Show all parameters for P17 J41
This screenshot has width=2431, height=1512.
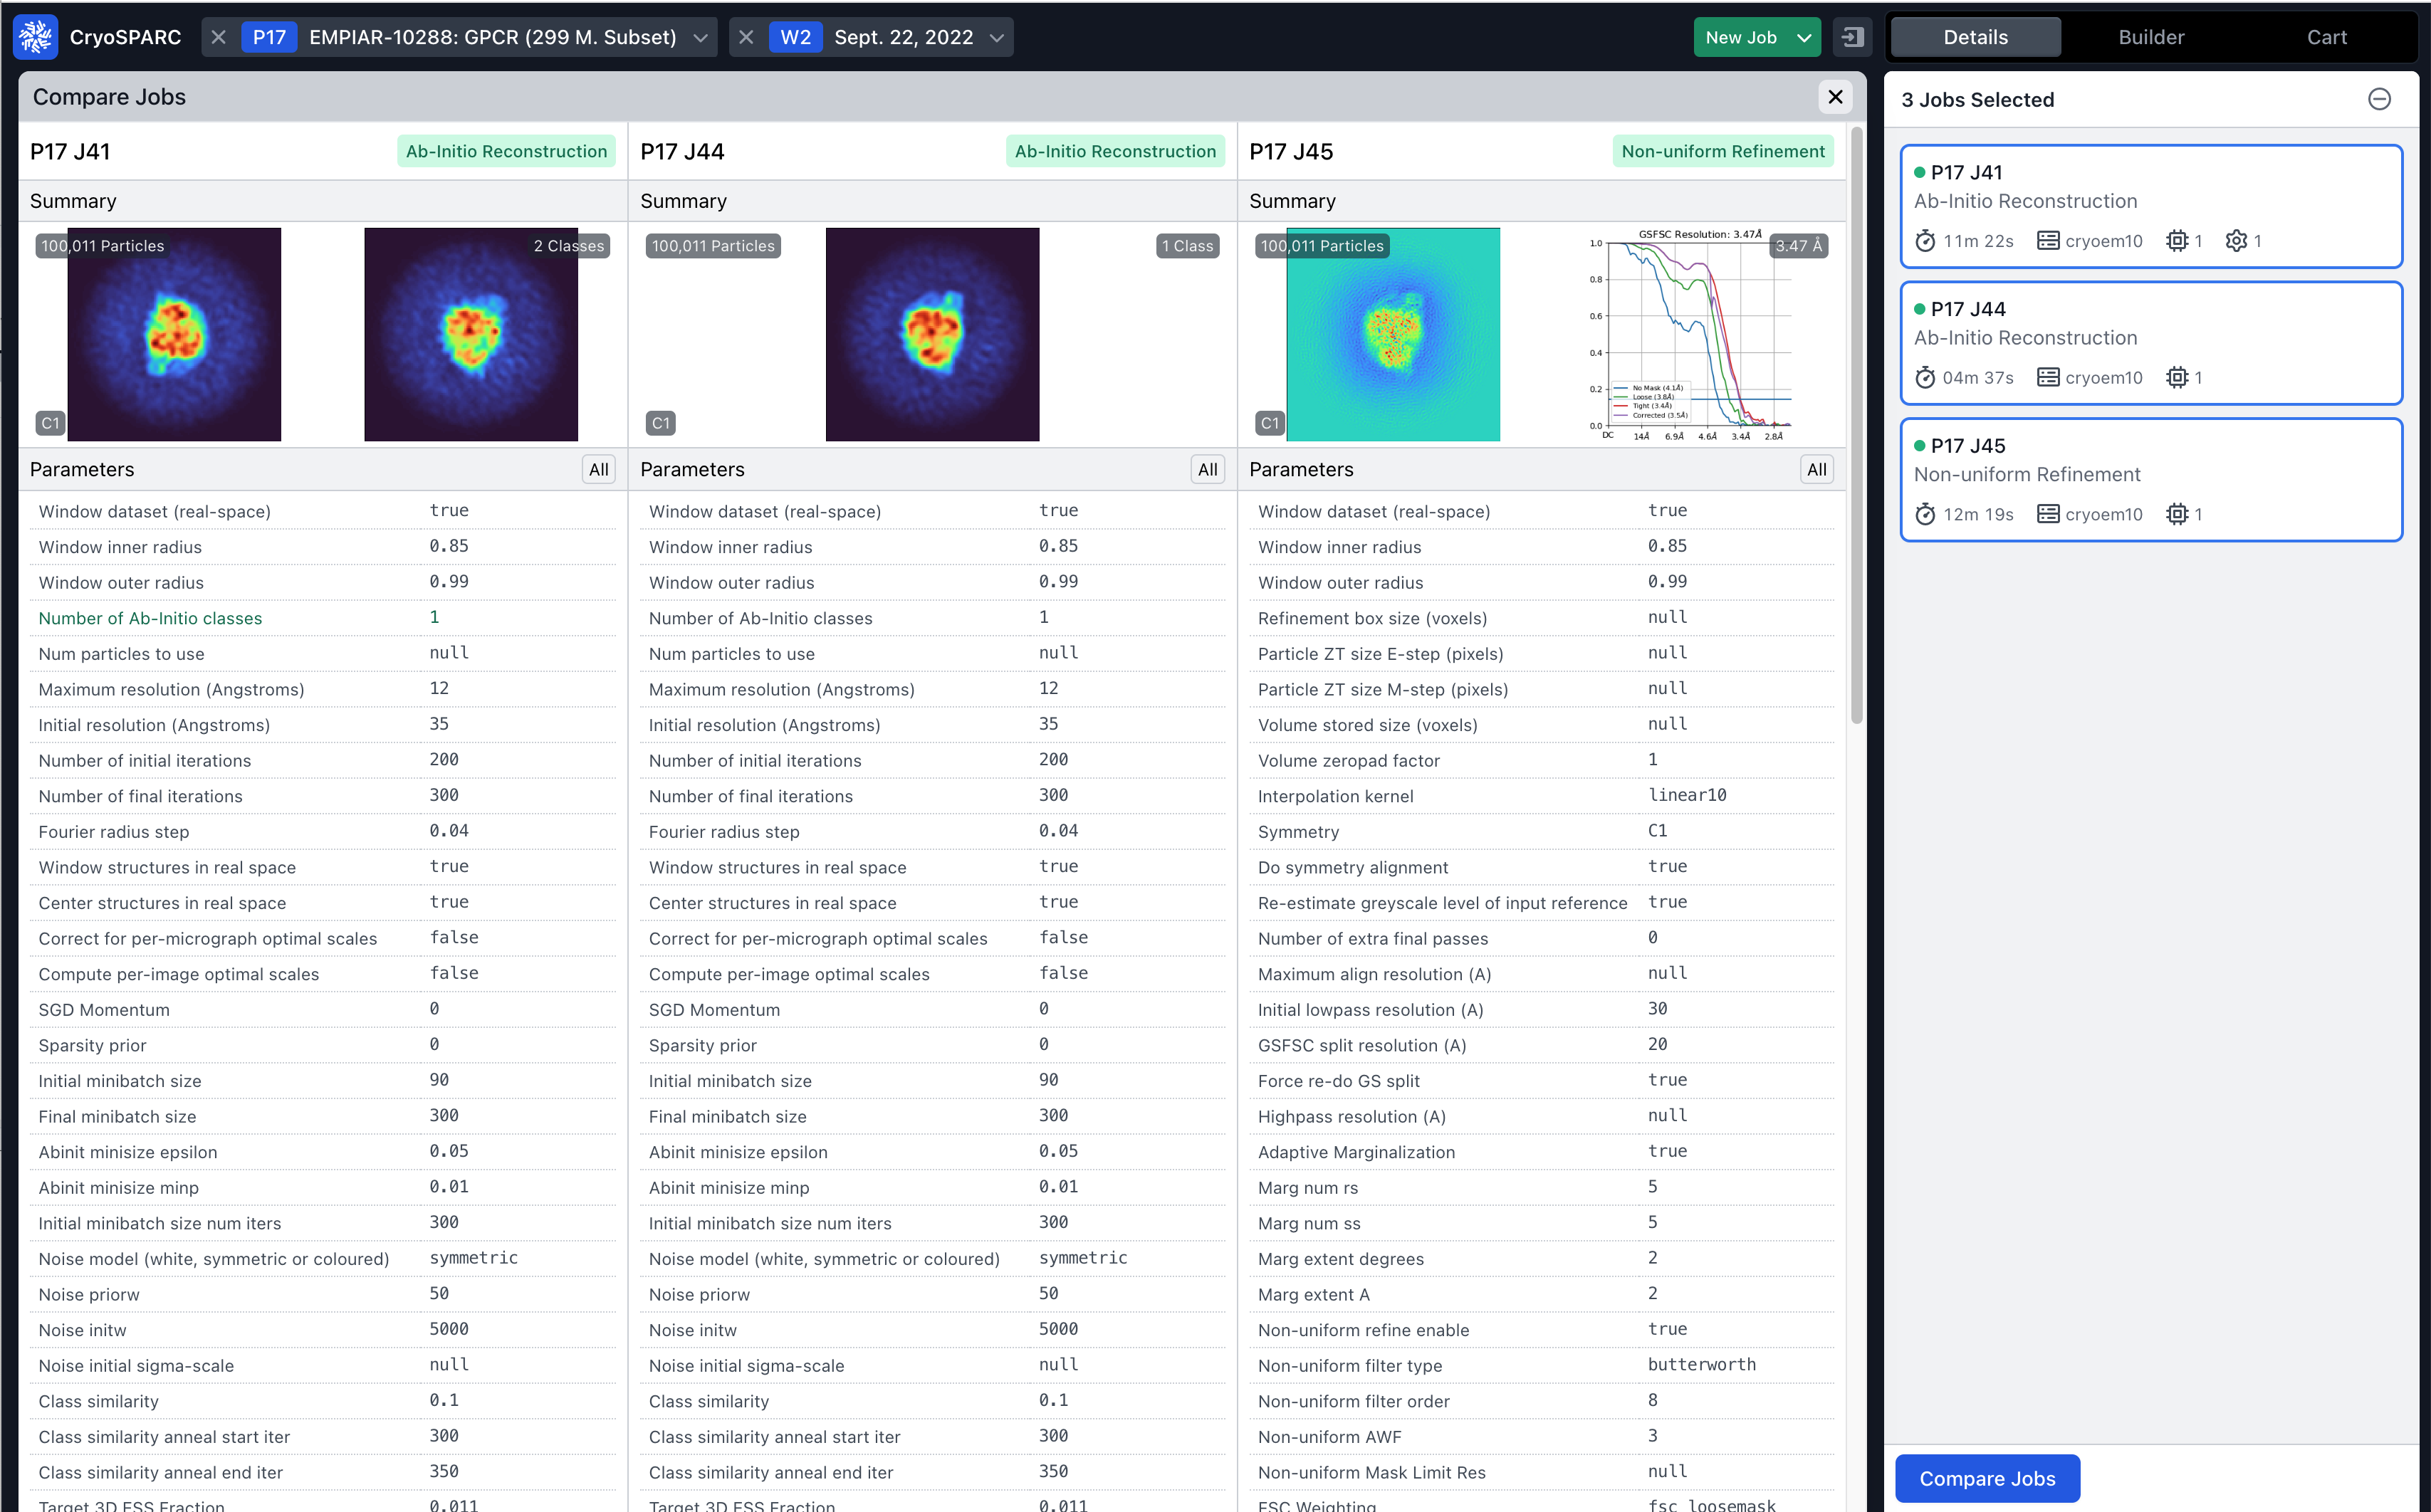[598, 470]
